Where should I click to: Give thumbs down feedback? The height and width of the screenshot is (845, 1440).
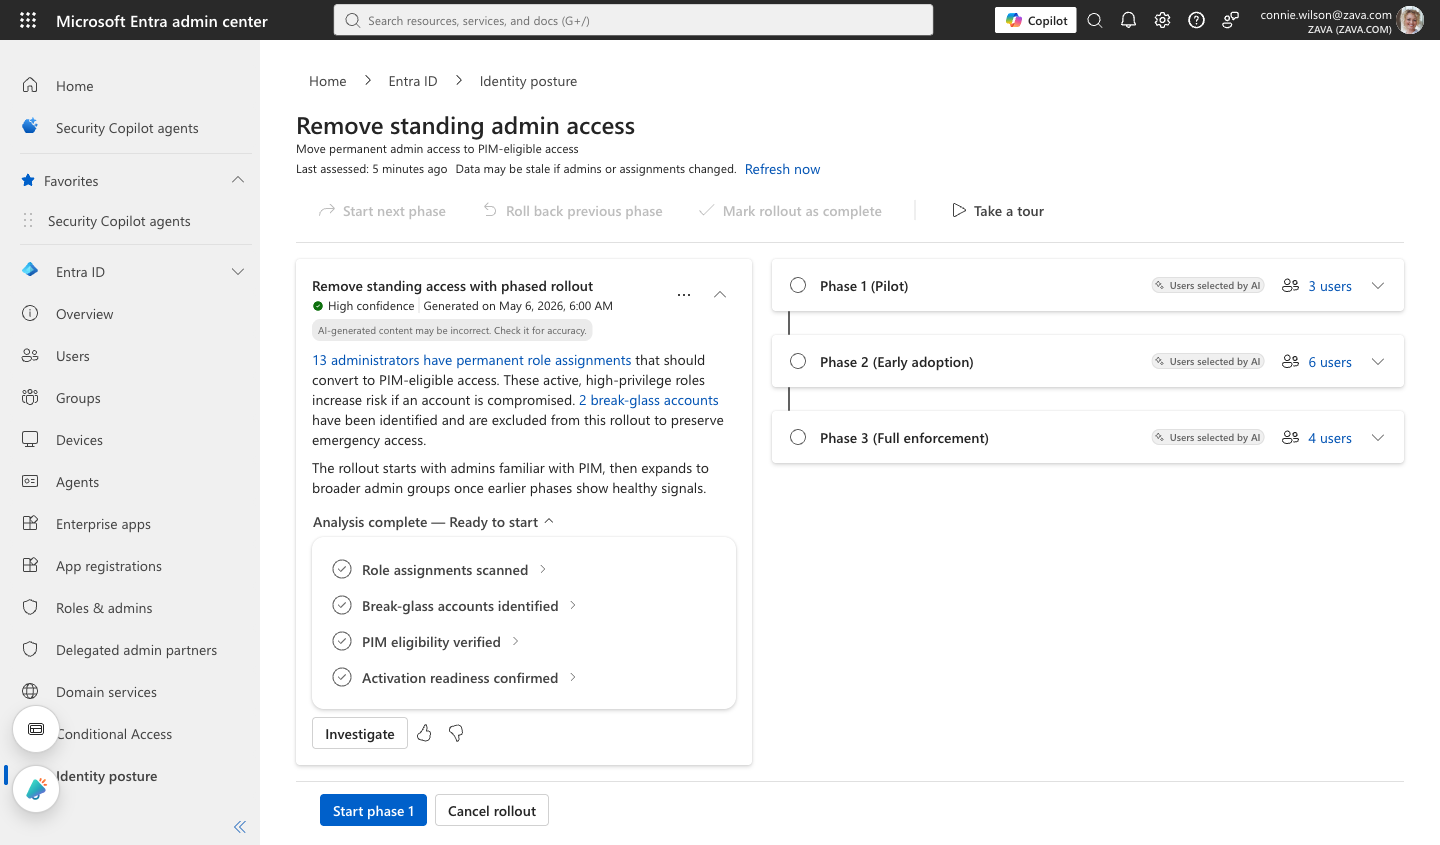456,733
